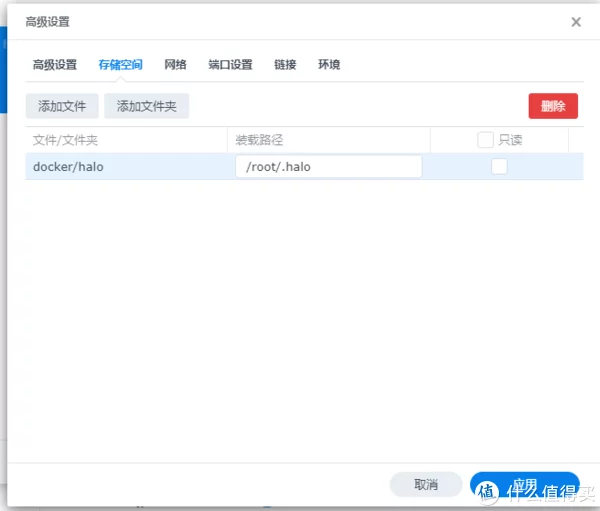Select the docker/halo folder entry
600x511 pixels.
click(x=68, y=167)
